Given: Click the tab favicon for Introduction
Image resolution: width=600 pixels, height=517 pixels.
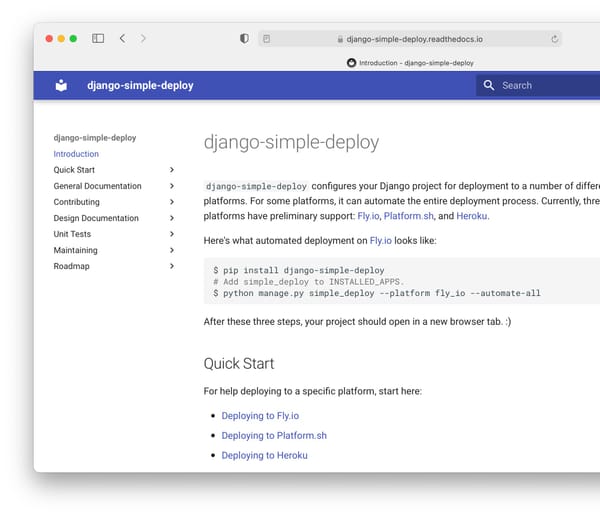Looking at the screenshot, I should (351, 63).
